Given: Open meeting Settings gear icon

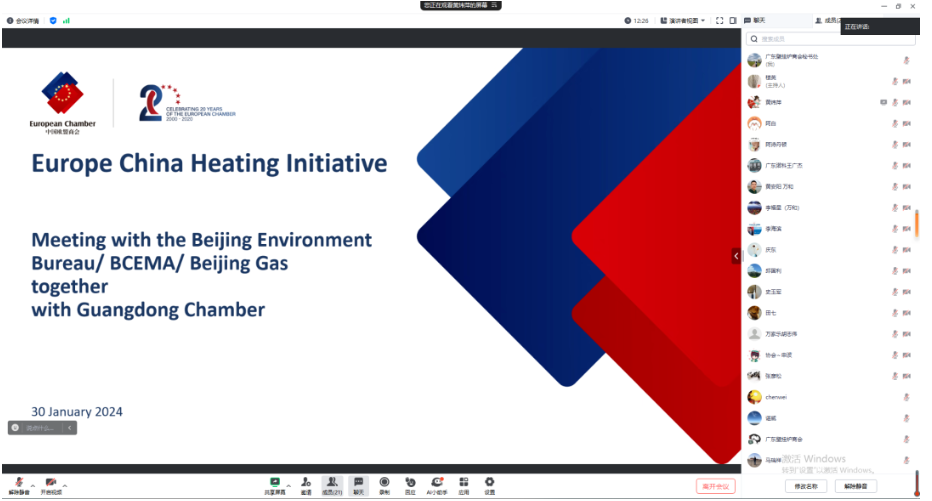Looking at the screenshot, I should (x=489, y=486).
